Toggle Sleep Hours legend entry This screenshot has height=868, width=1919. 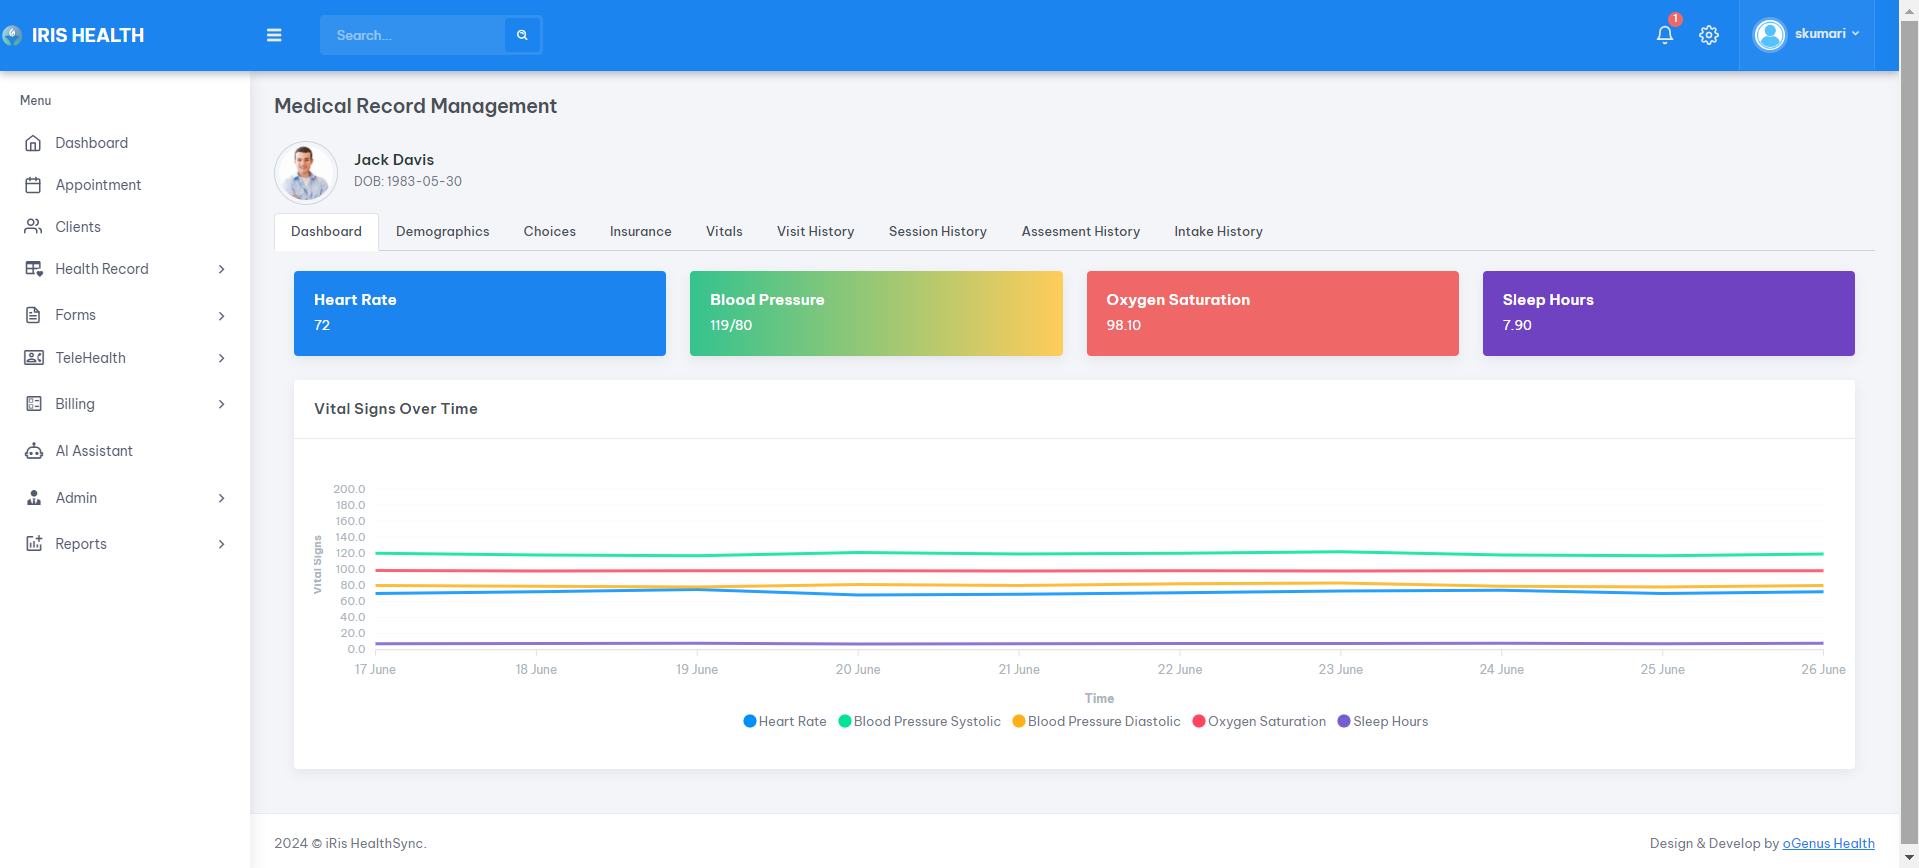tap(1383, 721)
